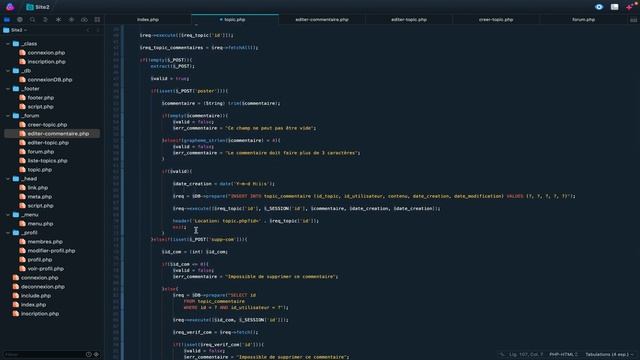The width and height of the screenshot is (640, 360).
Task: Collapse the _footer folder chevron
Action: pyautogui.click(x=8, y=89)
